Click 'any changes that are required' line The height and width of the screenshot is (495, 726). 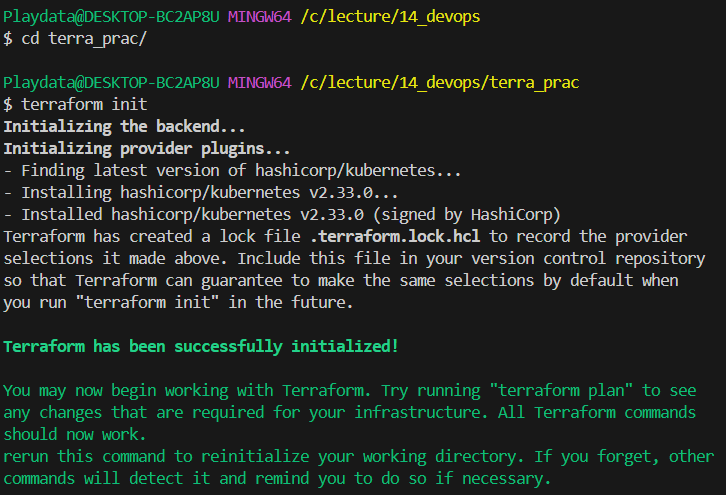[x=350, y=413]
